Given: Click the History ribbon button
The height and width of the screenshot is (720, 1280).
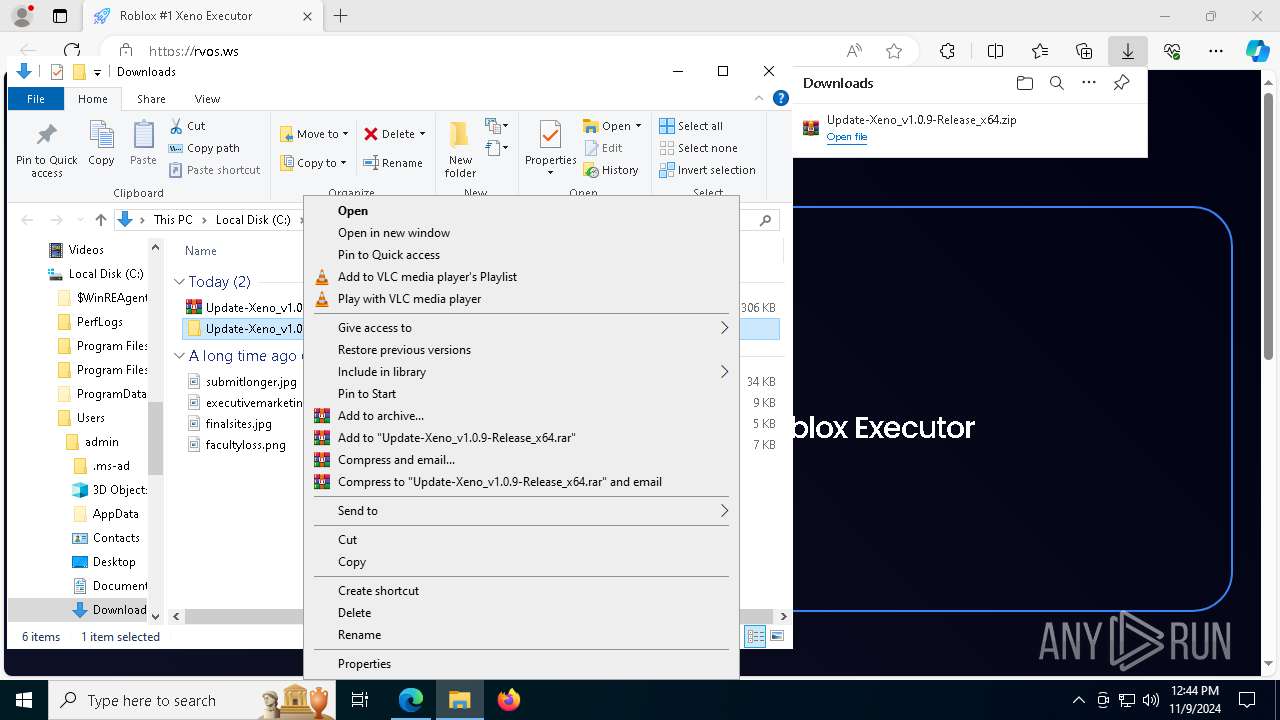Looking at the screenshot, I should pyautogui.click(x=611, y=170).
